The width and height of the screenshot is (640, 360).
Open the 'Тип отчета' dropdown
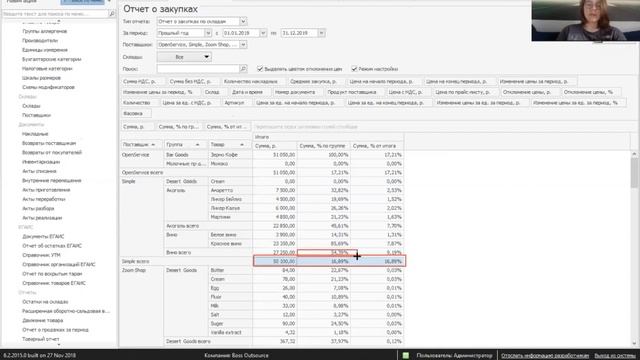point(243,21)
